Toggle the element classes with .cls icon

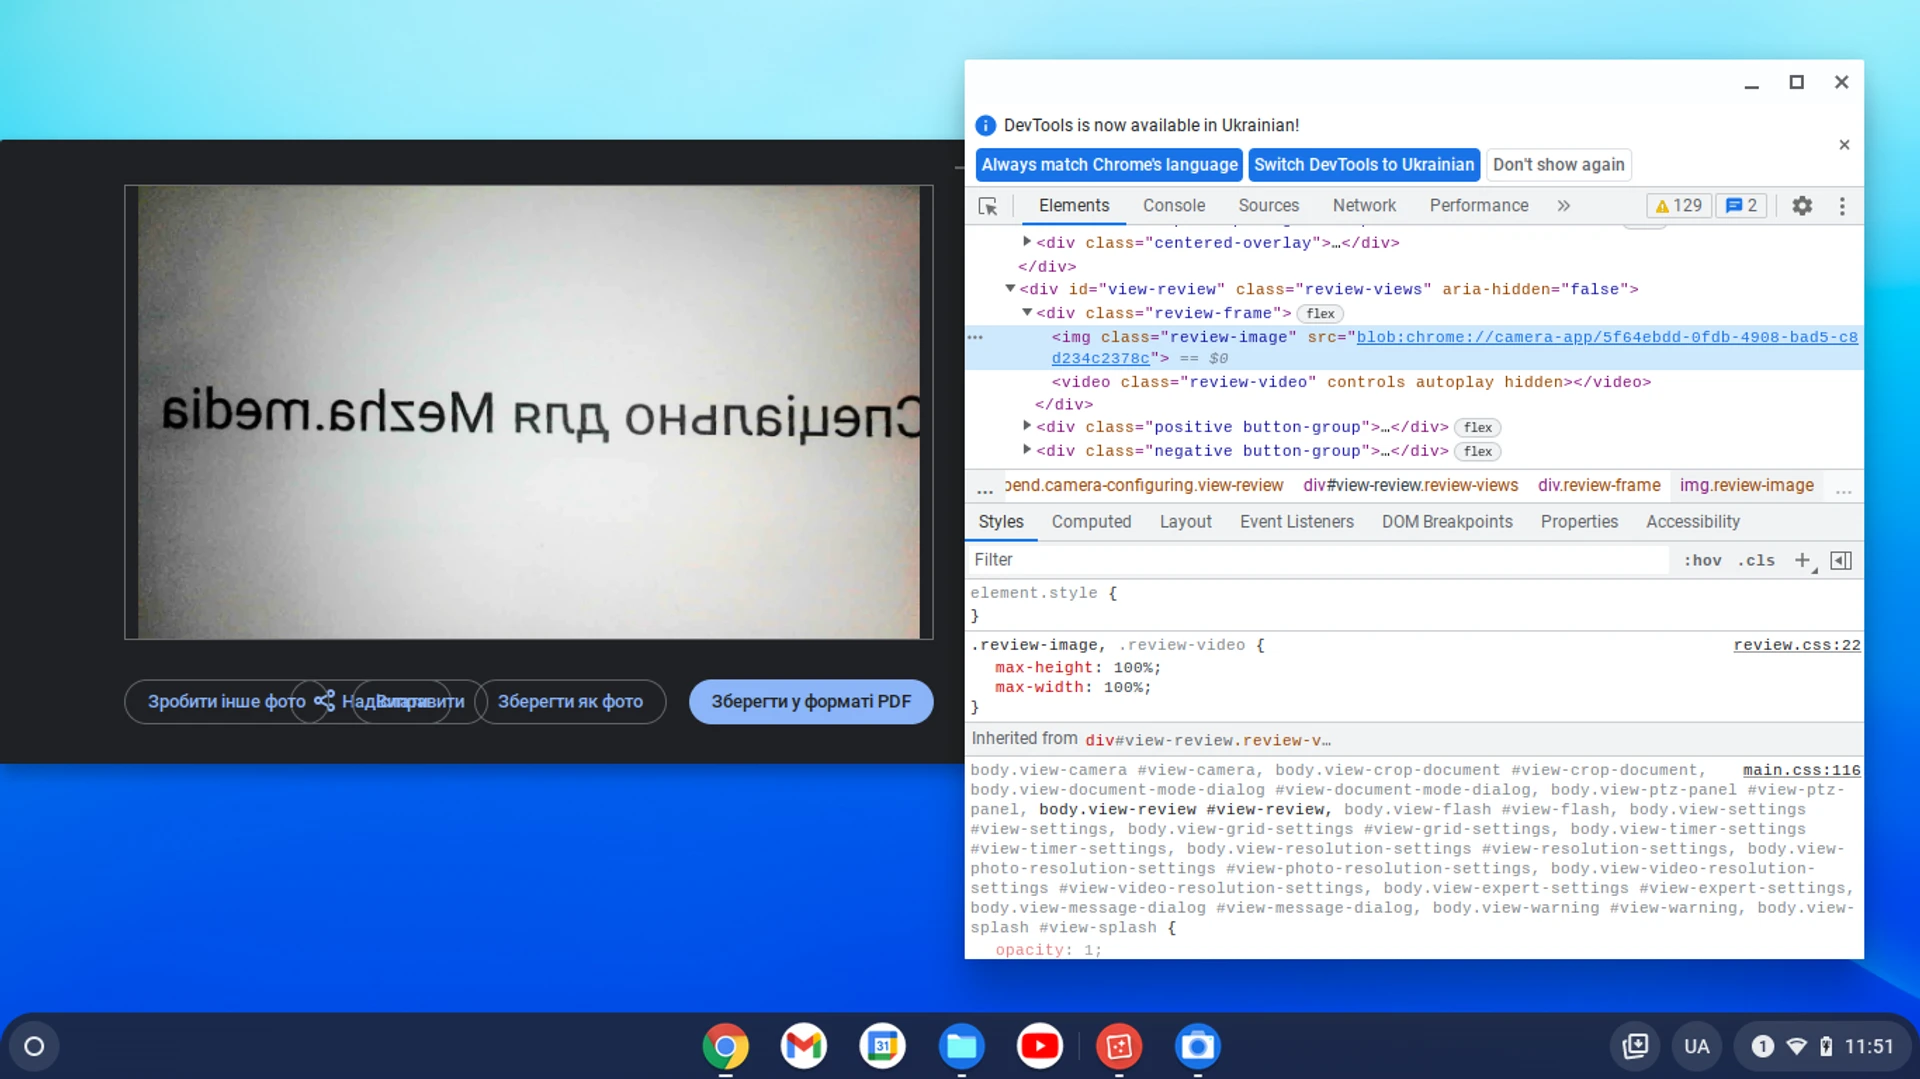pyautogui.click(x=1756, y=560)
